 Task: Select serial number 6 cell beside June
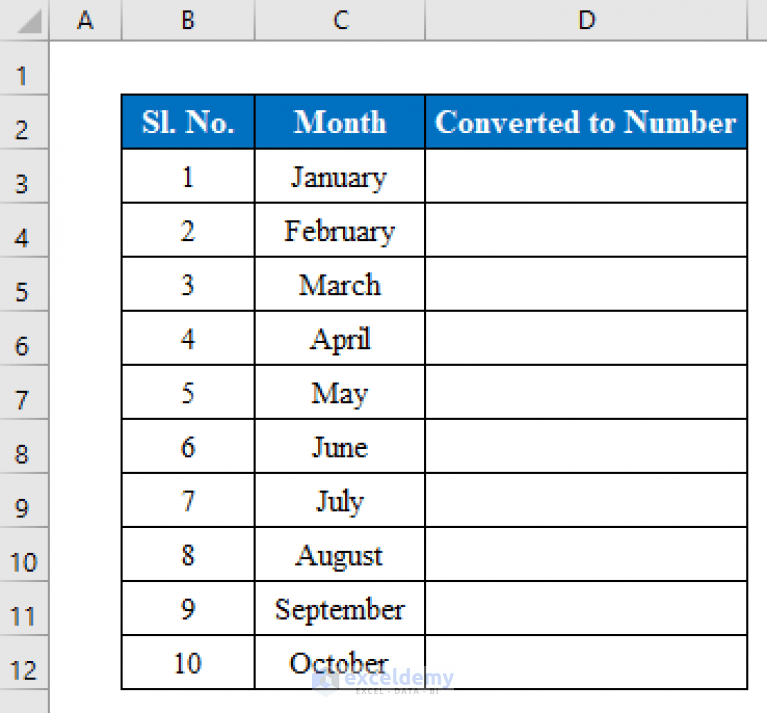[x=188, y=446]
